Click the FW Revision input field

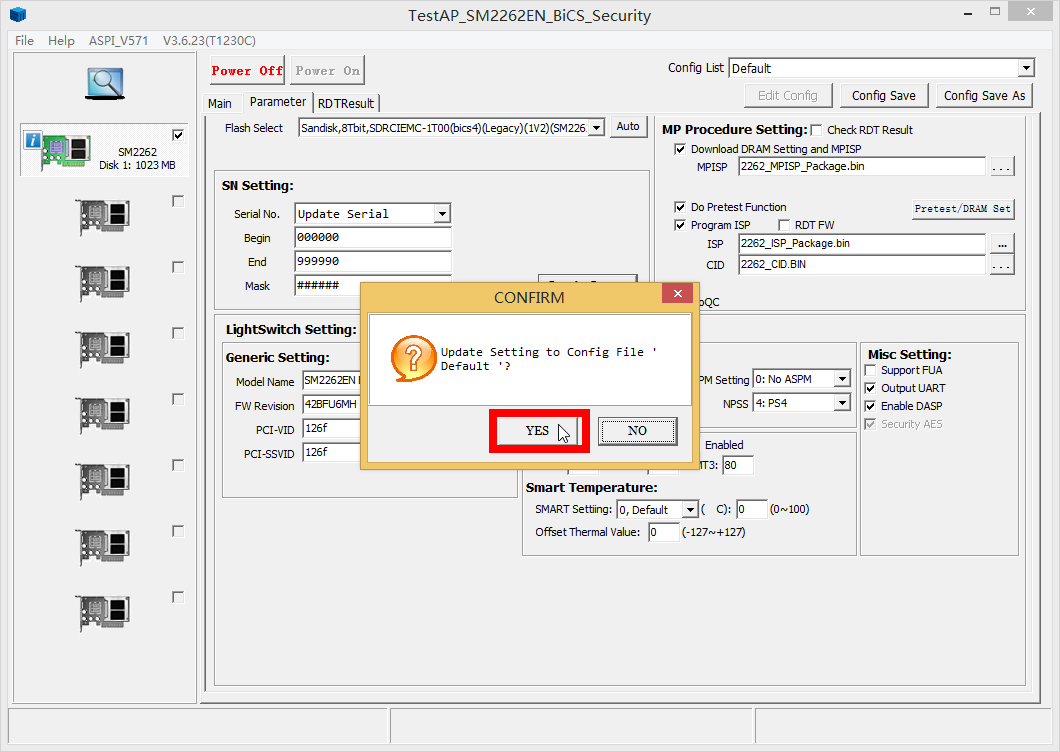pos(330,406)
